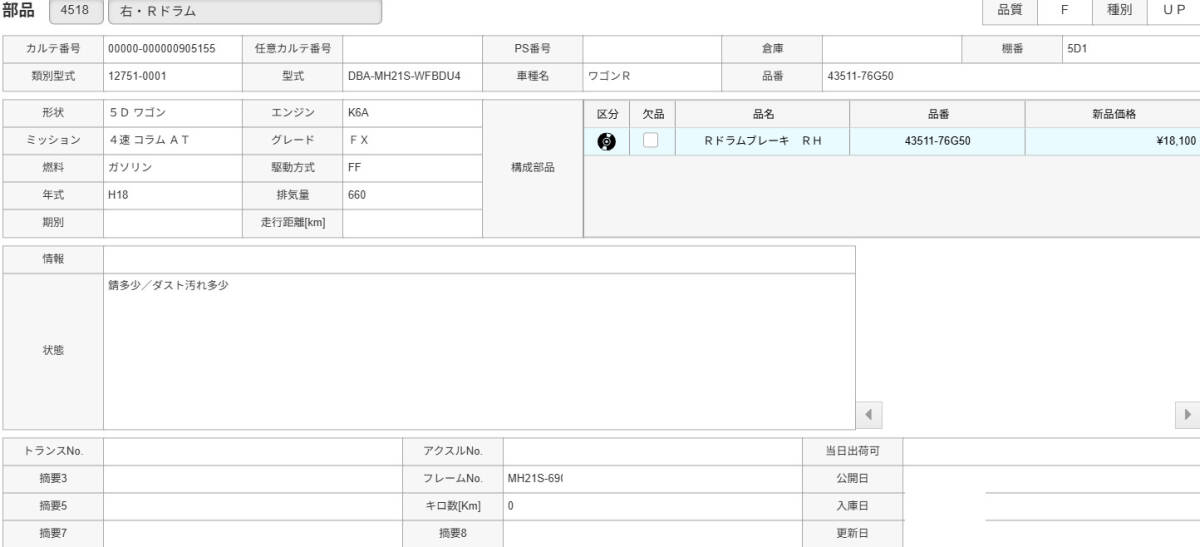Click the part number cell 43511-76G50 in table
Image resolution: width=1200 pixels, height=547 pixels.
coord(937,141)
